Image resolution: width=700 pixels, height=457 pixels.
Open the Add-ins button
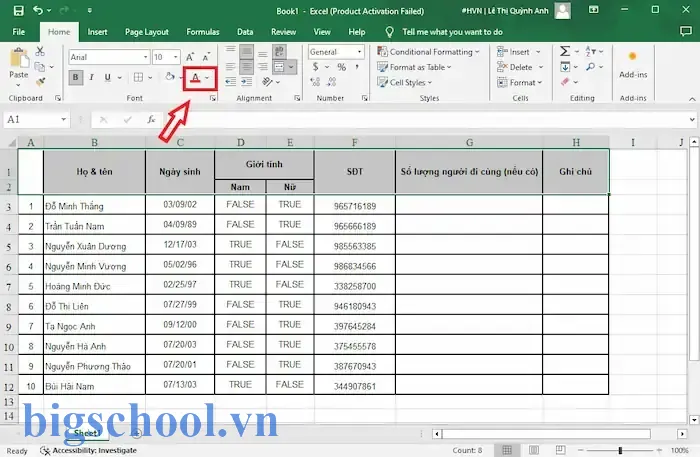pyautogui.click(x=633, y=64)
